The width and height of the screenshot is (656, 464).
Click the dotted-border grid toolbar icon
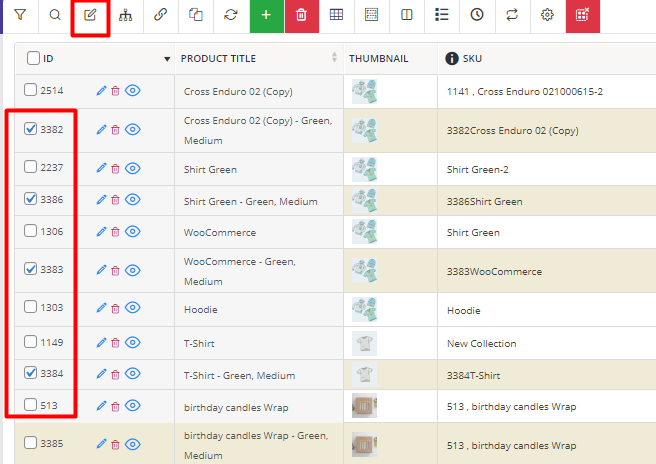tap(372, 15)
